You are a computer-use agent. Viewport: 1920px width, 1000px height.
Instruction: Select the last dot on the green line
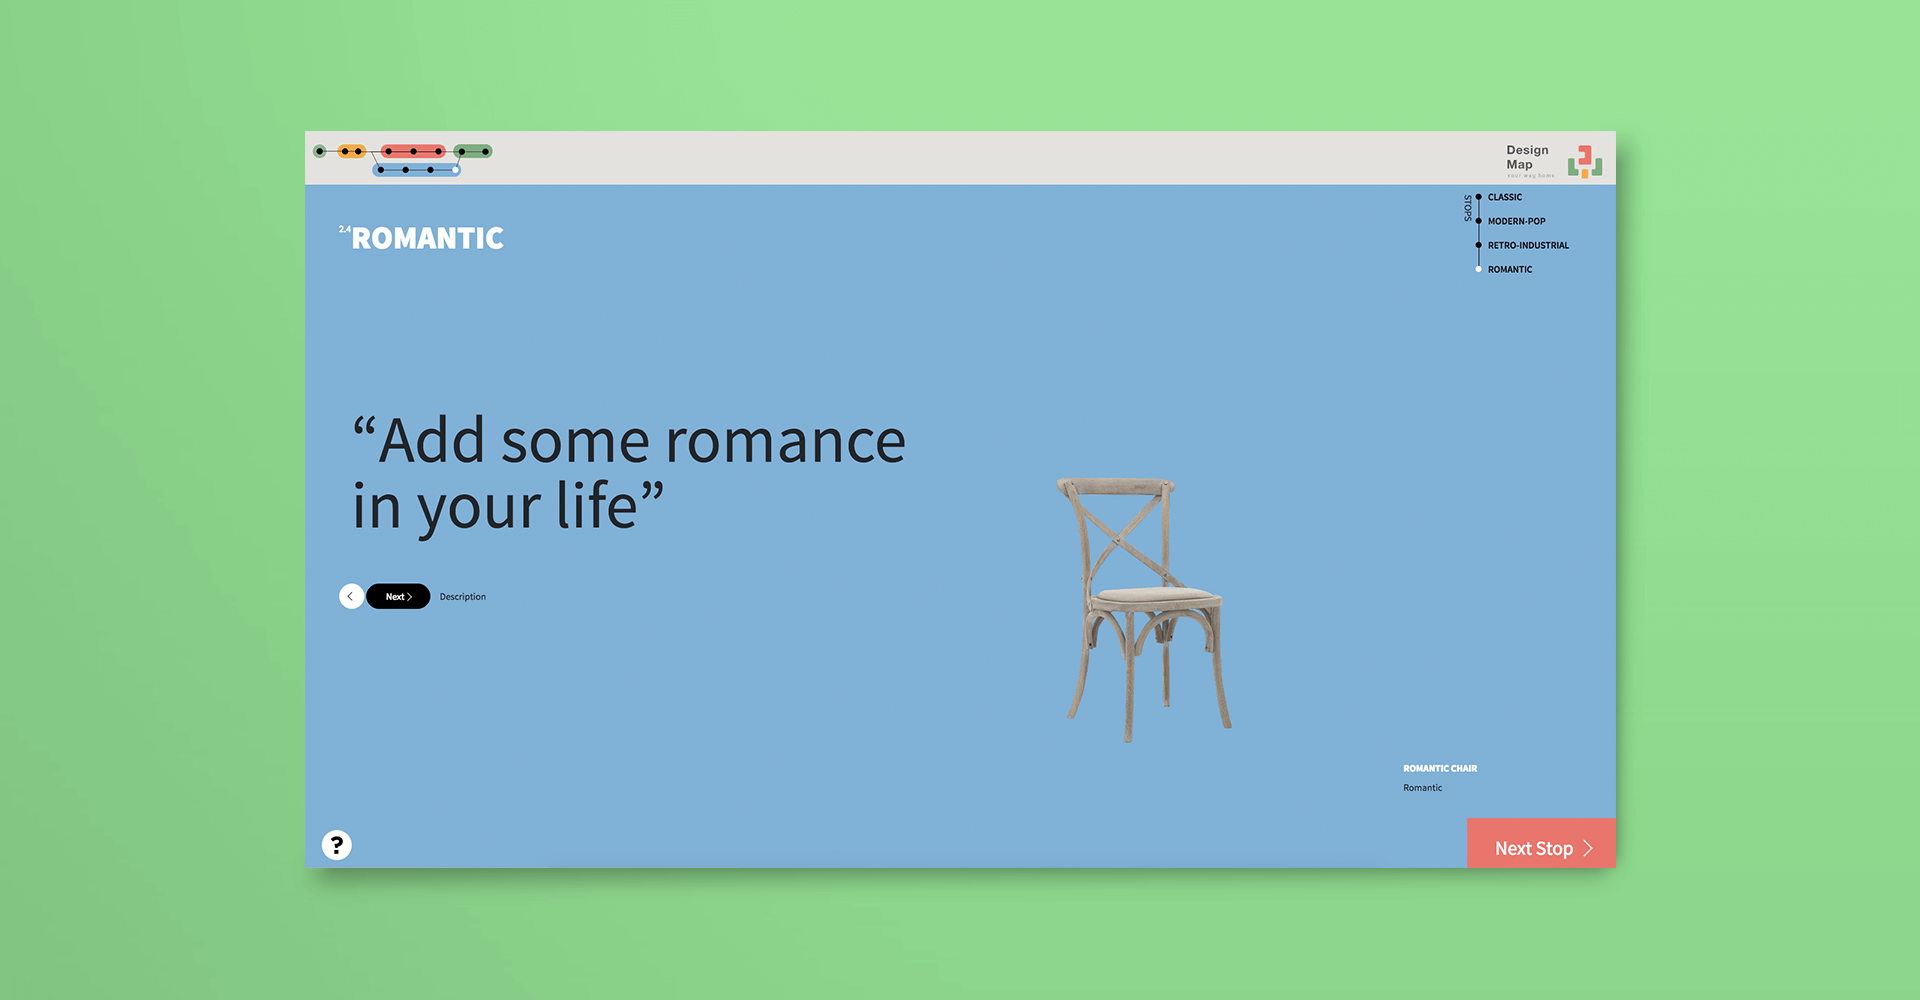click(x=486, y=152)
